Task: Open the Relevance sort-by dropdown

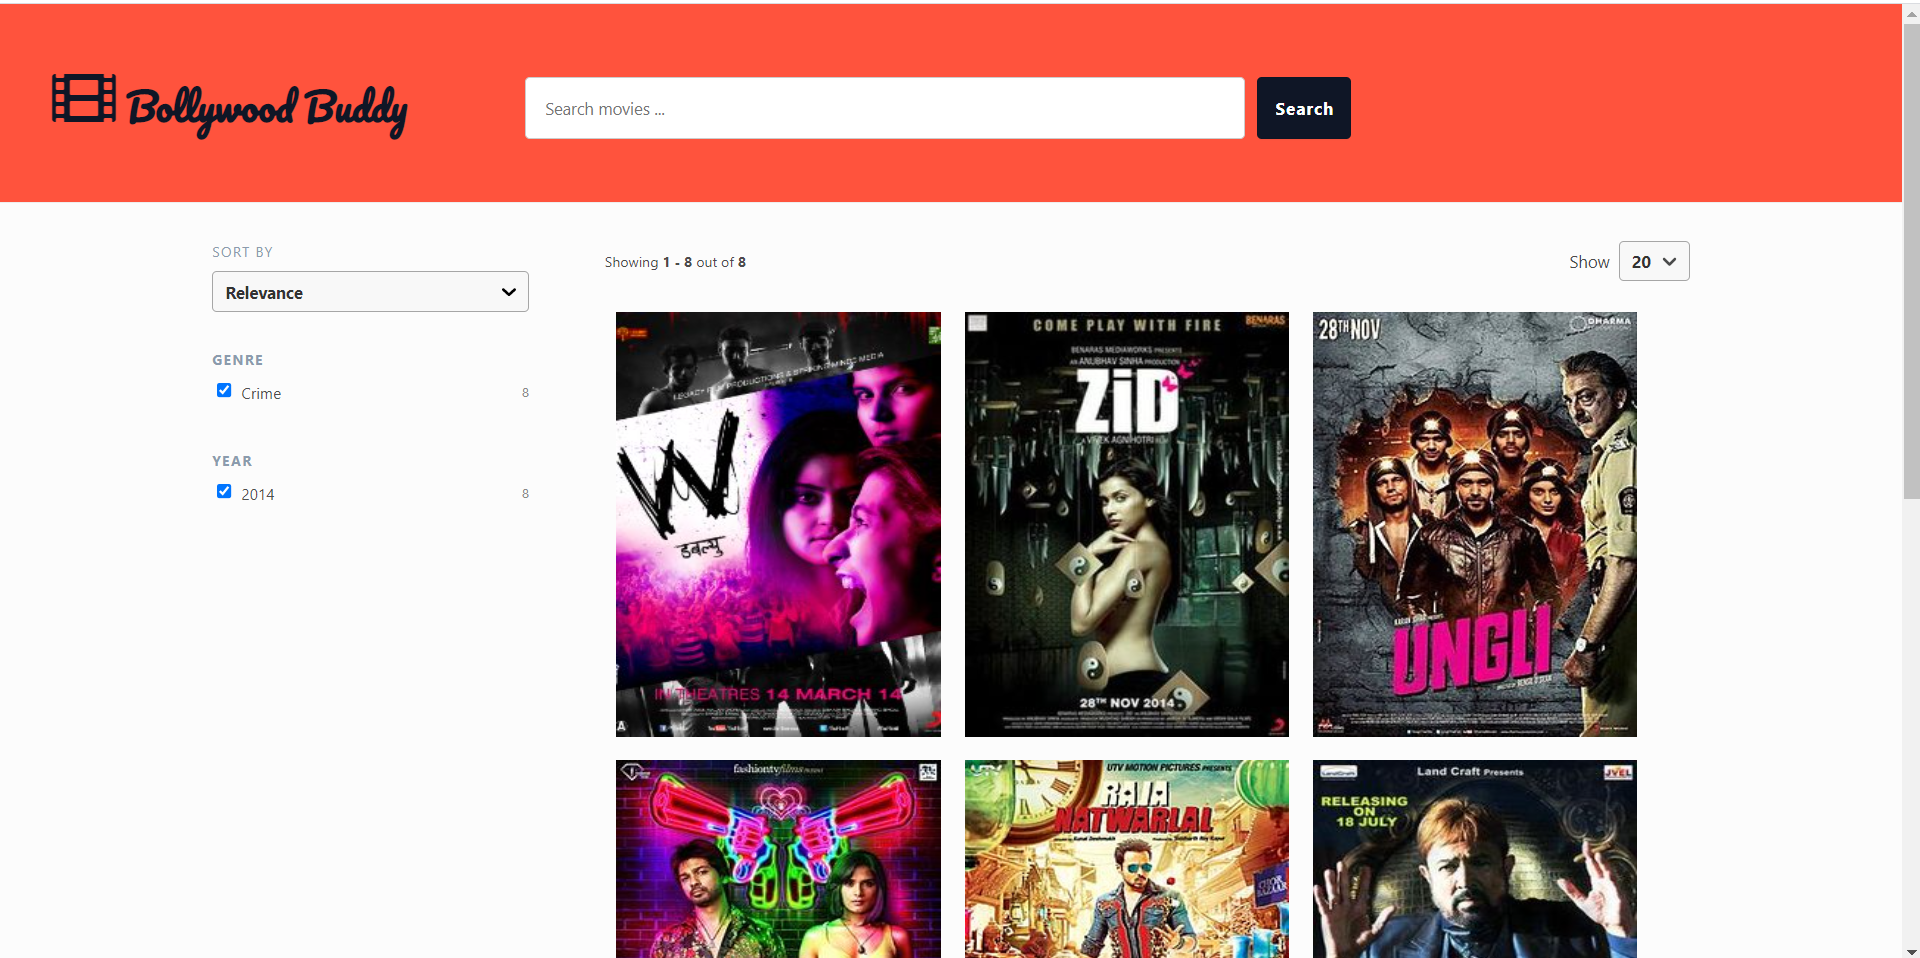Action: pos(370,292)
